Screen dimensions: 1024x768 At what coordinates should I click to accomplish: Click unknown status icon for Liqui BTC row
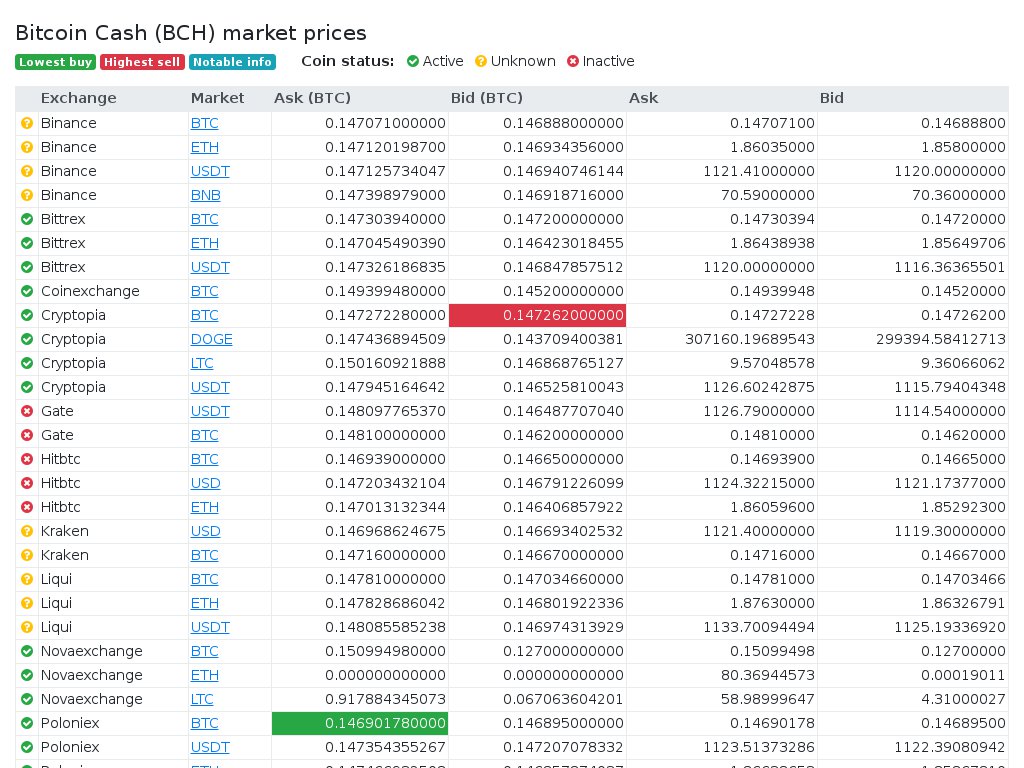pyautogui.click(x=27, y=579)
